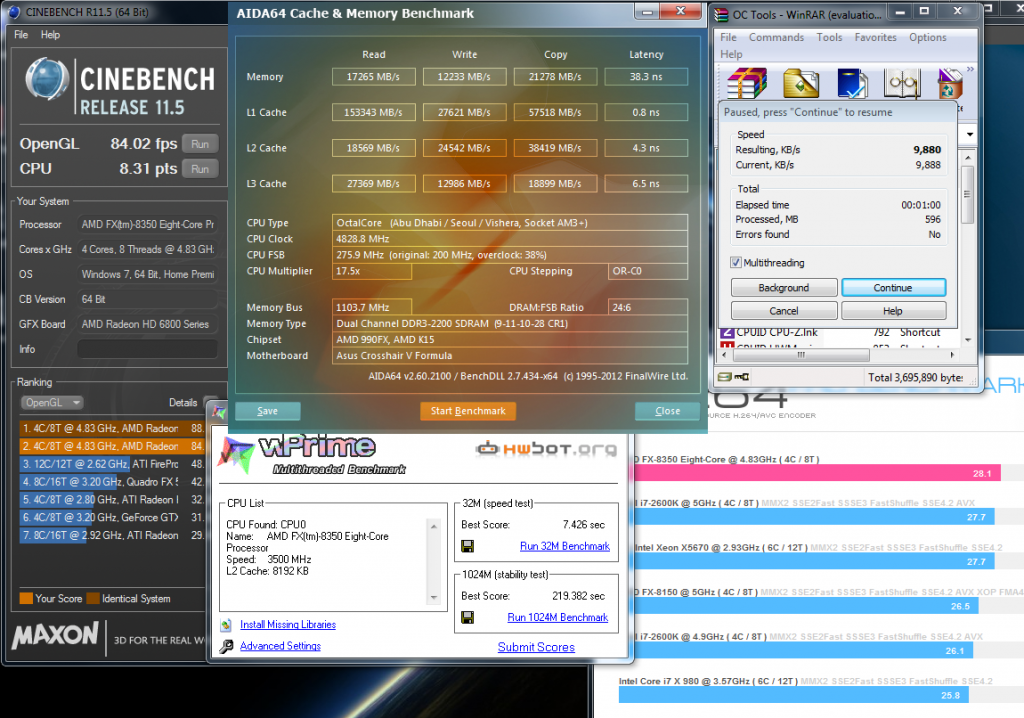Cancel the WinRAR operation
Screen dimensions: 1024x718
[784, 311]
